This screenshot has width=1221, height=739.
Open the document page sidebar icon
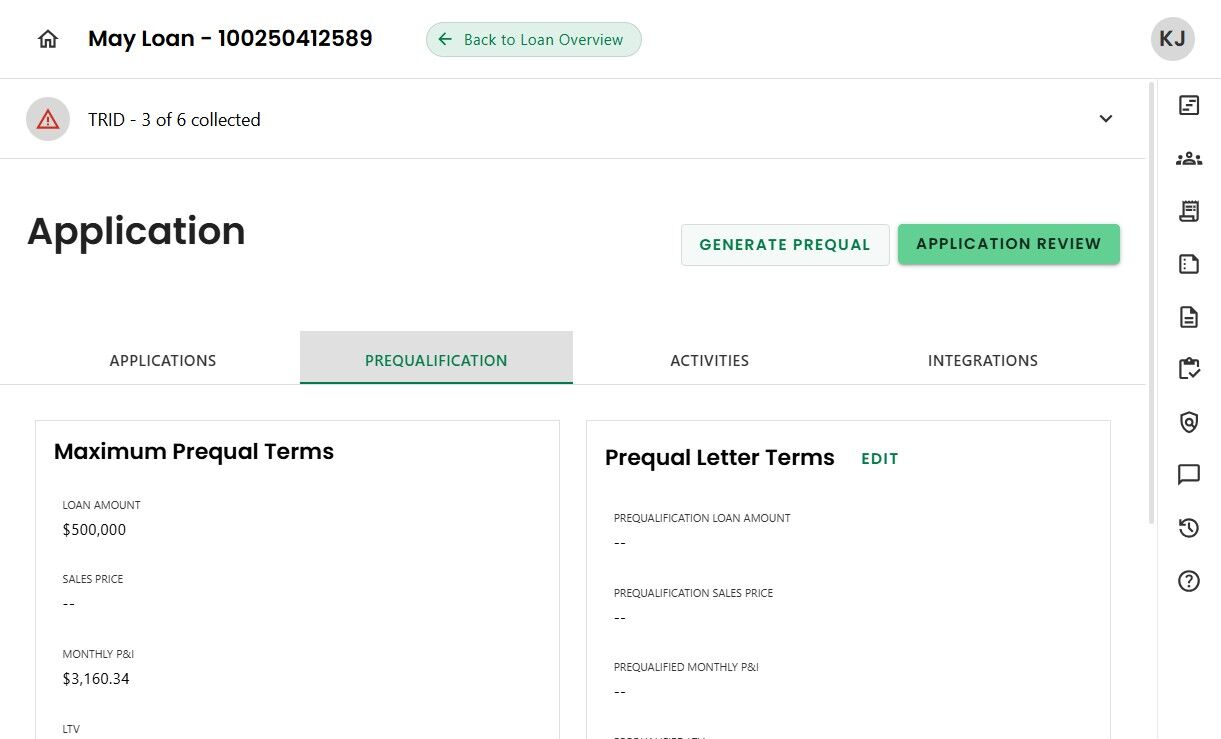tap(1189, 317)
